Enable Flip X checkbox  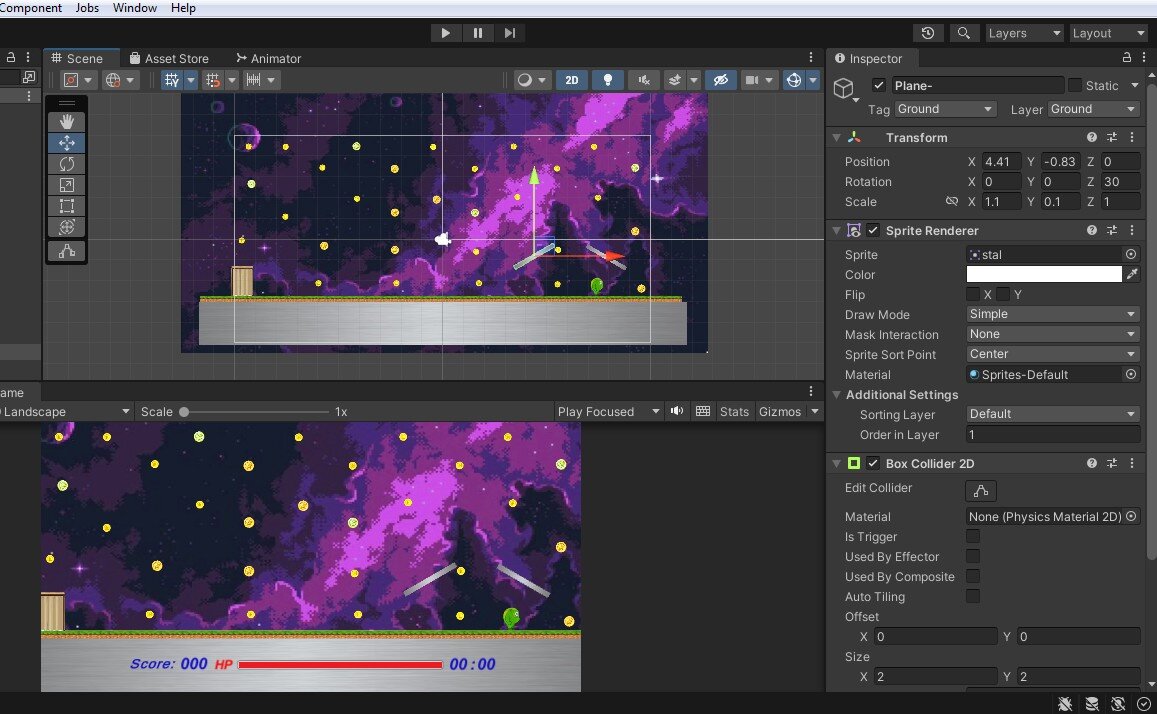(x=973, y=294)
